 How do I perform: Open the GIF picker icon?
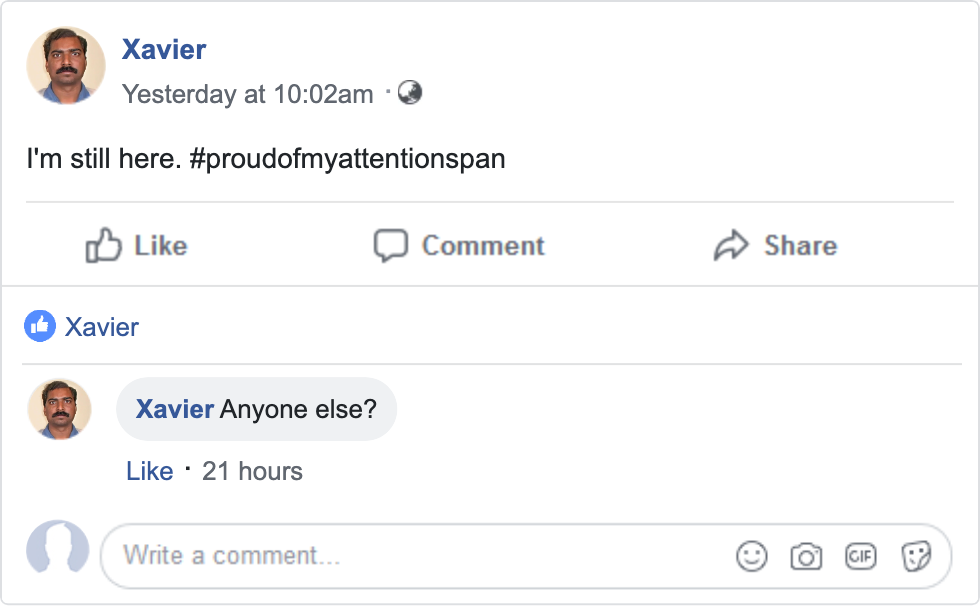point(861,556)
